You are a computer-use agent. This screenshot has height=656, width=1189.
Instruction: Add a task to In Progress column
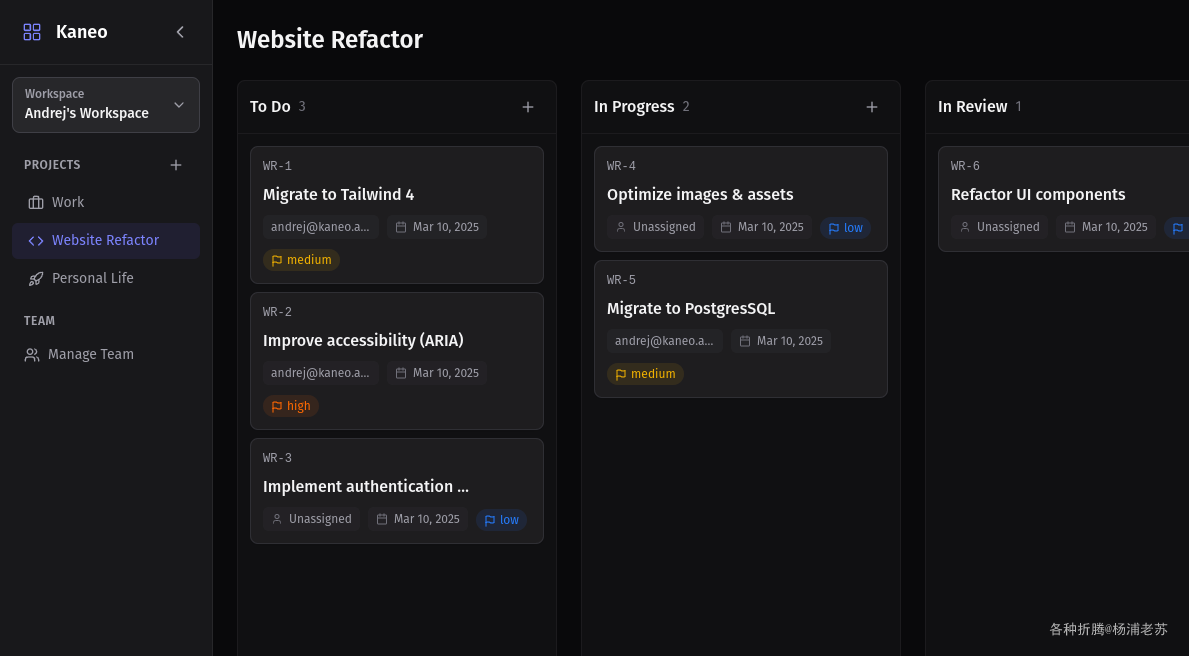(872, 107)
